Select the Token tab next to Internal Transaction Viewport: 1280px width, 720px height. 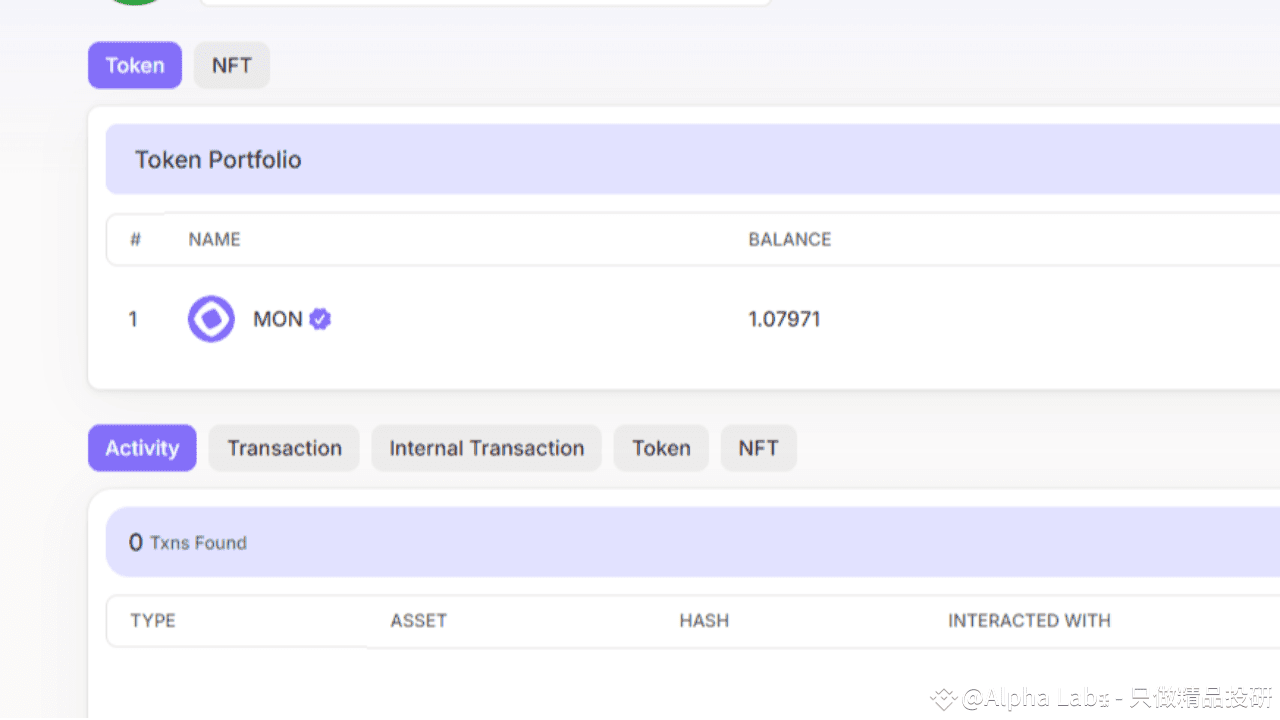tap(661, 448)
